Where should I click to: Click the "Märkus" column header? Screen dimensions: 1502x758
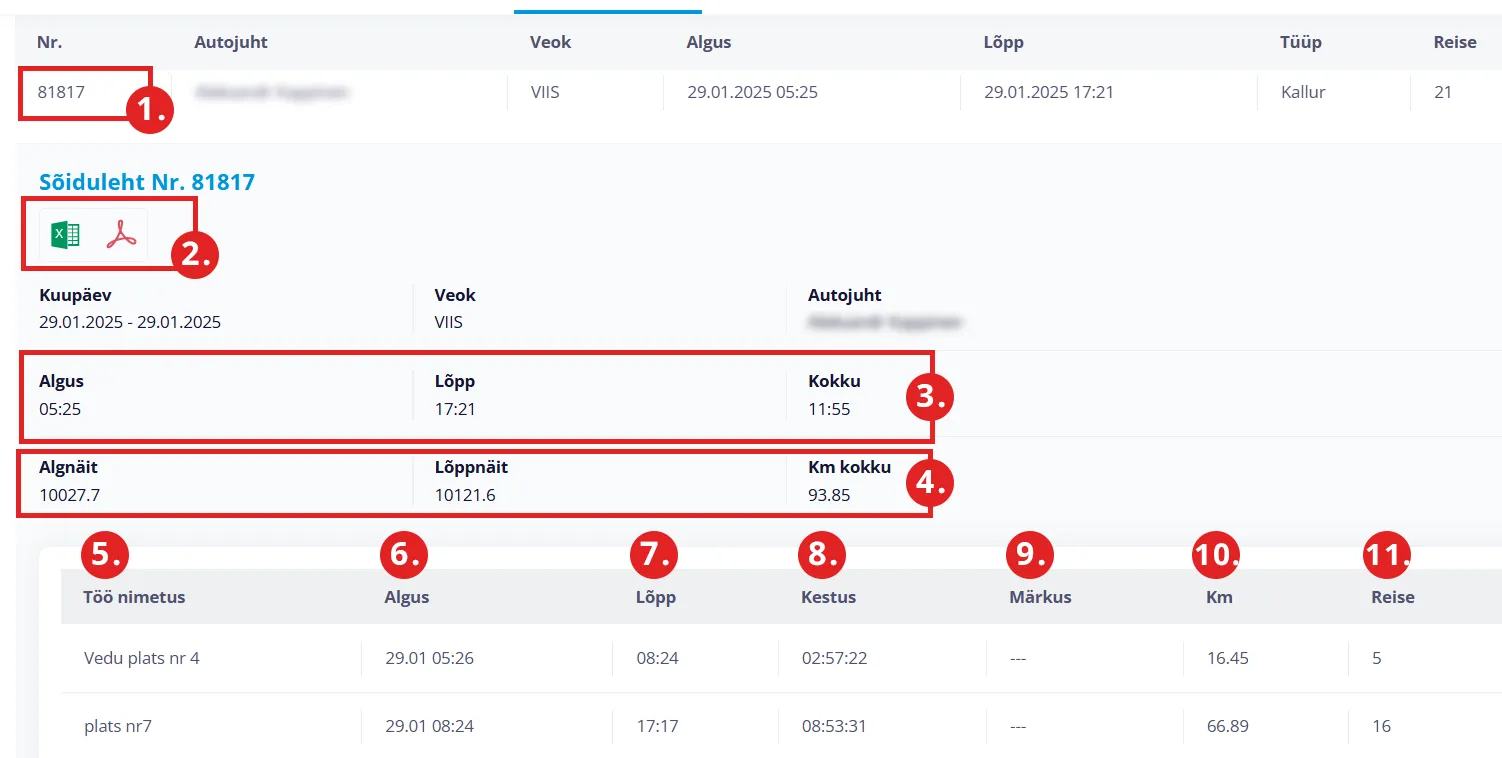[x=1040, y=597]
